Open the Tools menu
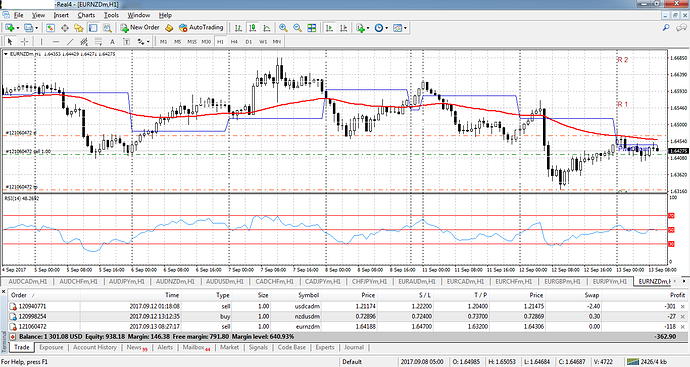Image resolution: width=690 pixels, height=367 pixels. pyautogui.click(x=111, y=15)
